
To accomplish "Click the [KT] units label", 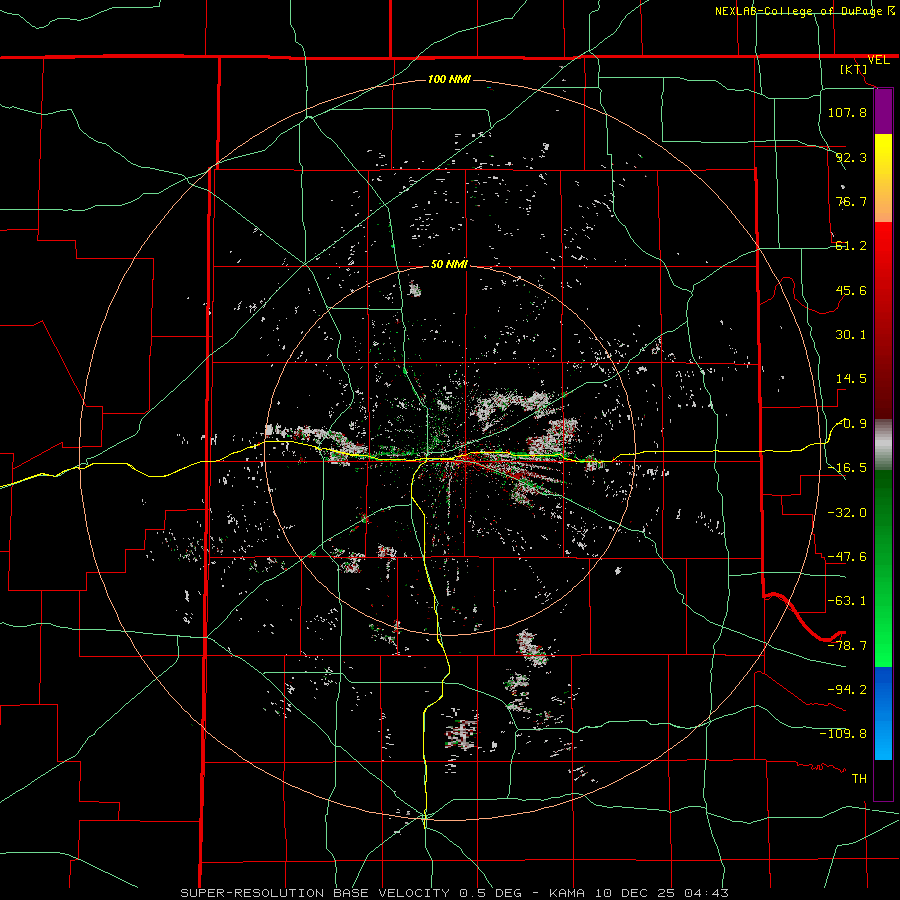I will tap(854, 69).
